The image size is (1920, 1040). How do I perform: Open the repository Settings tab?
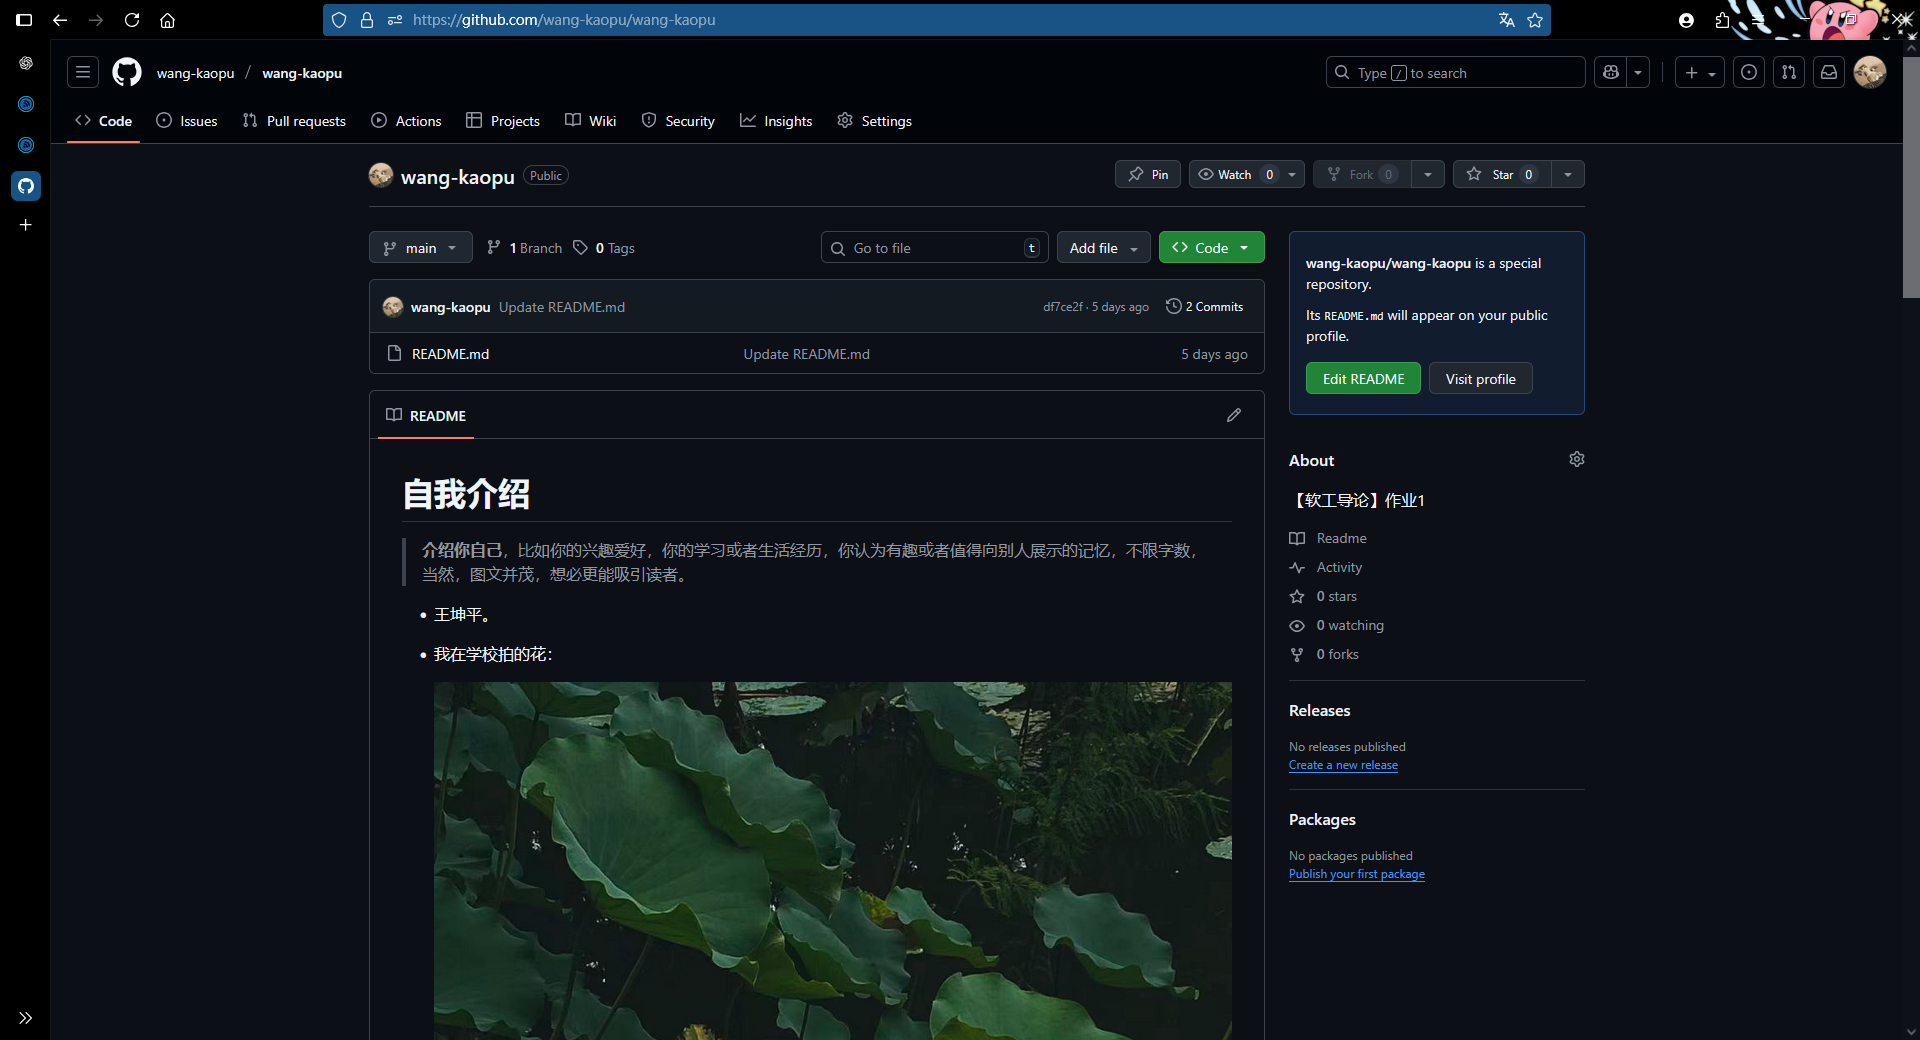pyautogui.click(x=874, y=121)
